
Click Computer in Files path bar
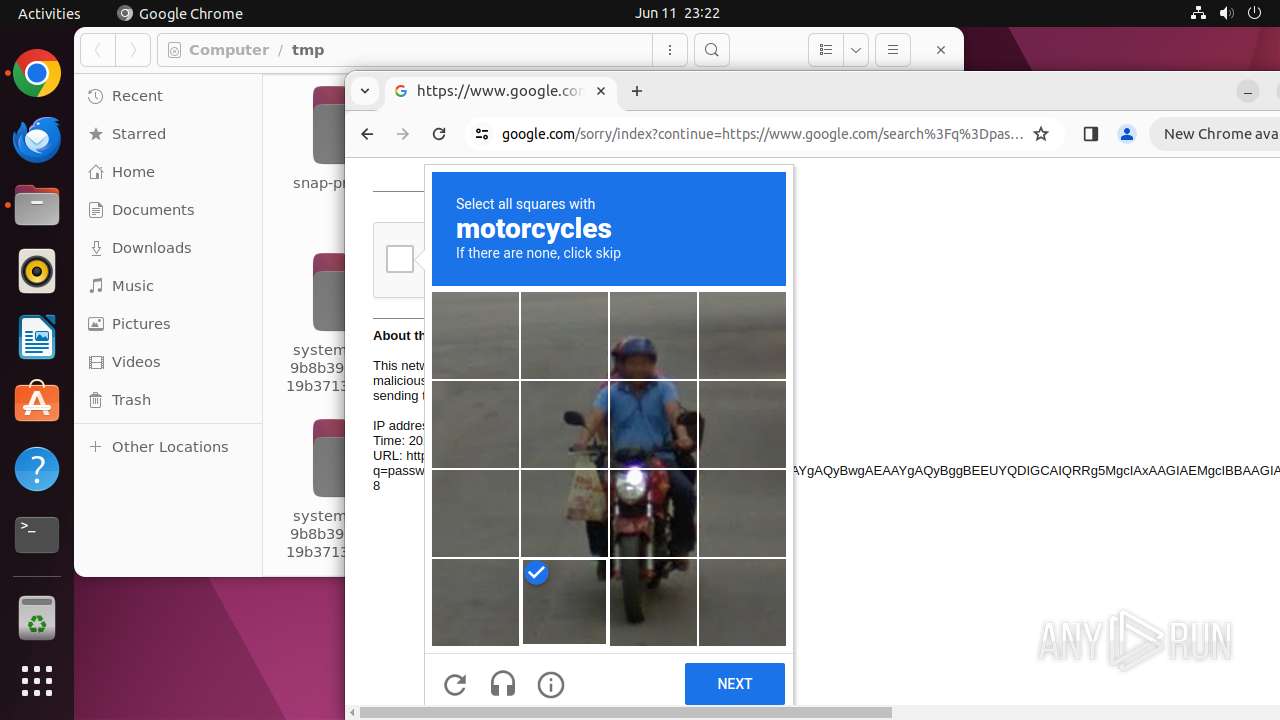click(229, 50)
